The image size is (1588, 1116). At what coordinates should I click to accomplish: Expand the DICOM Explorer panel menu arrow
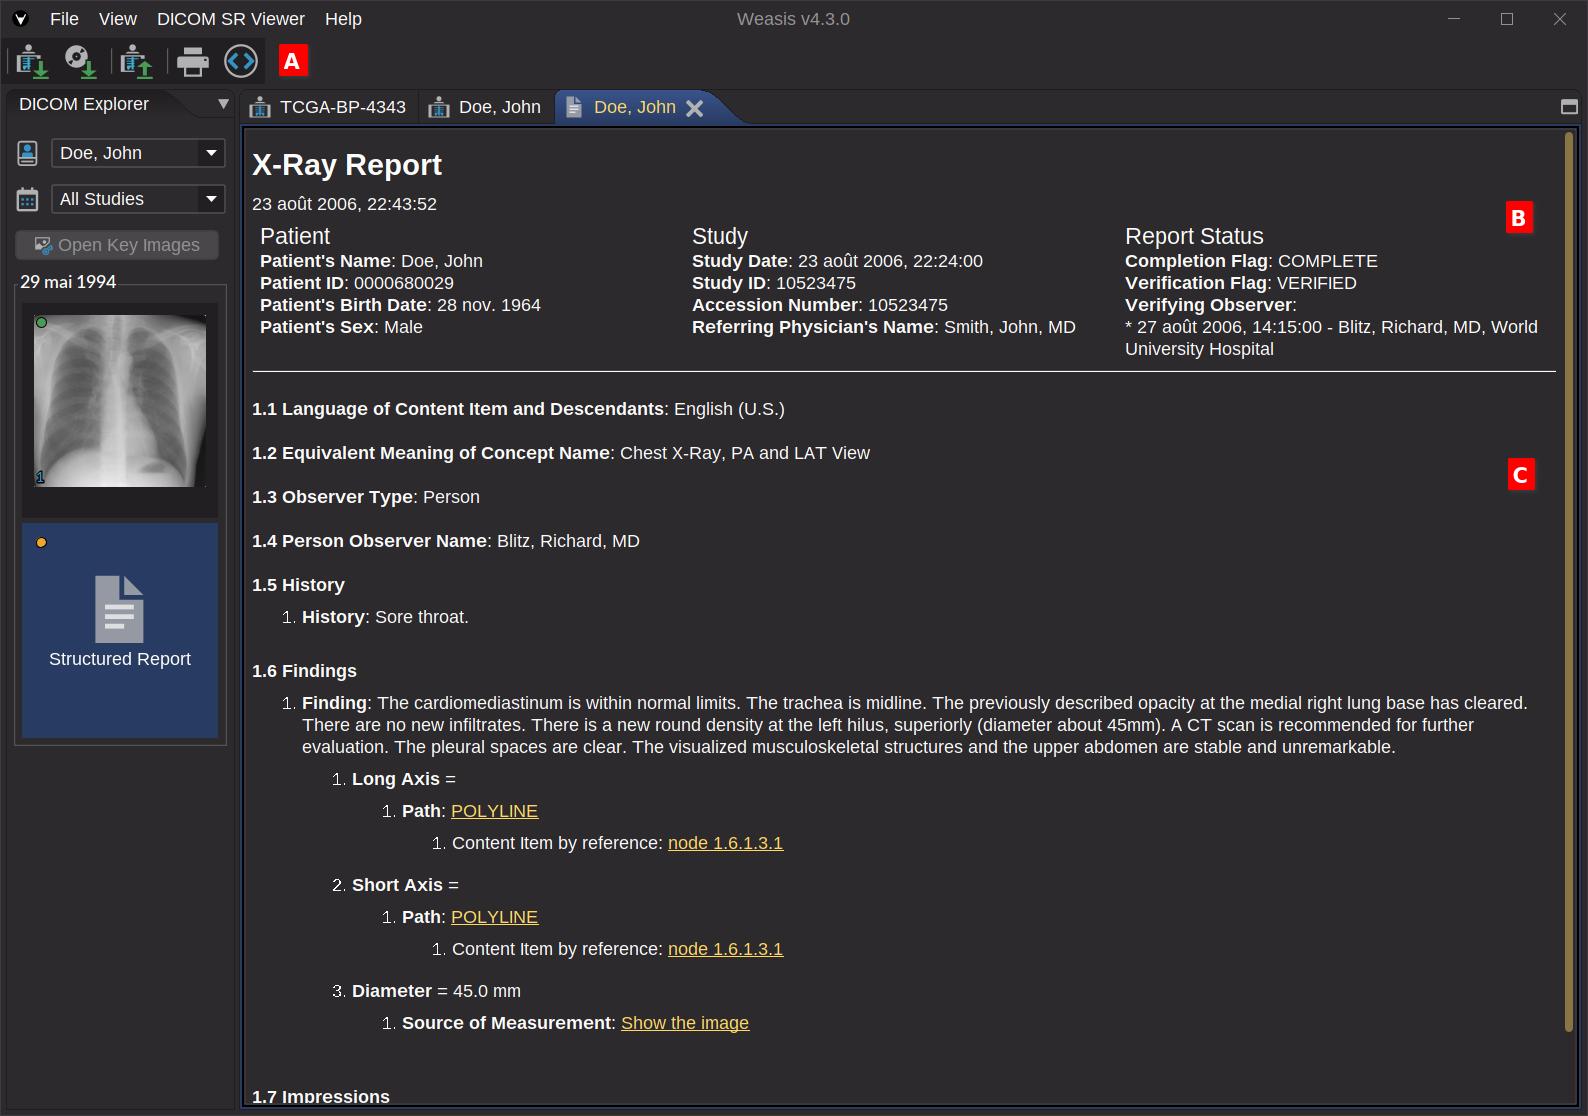pyautogui.click(x=223, y=104)
